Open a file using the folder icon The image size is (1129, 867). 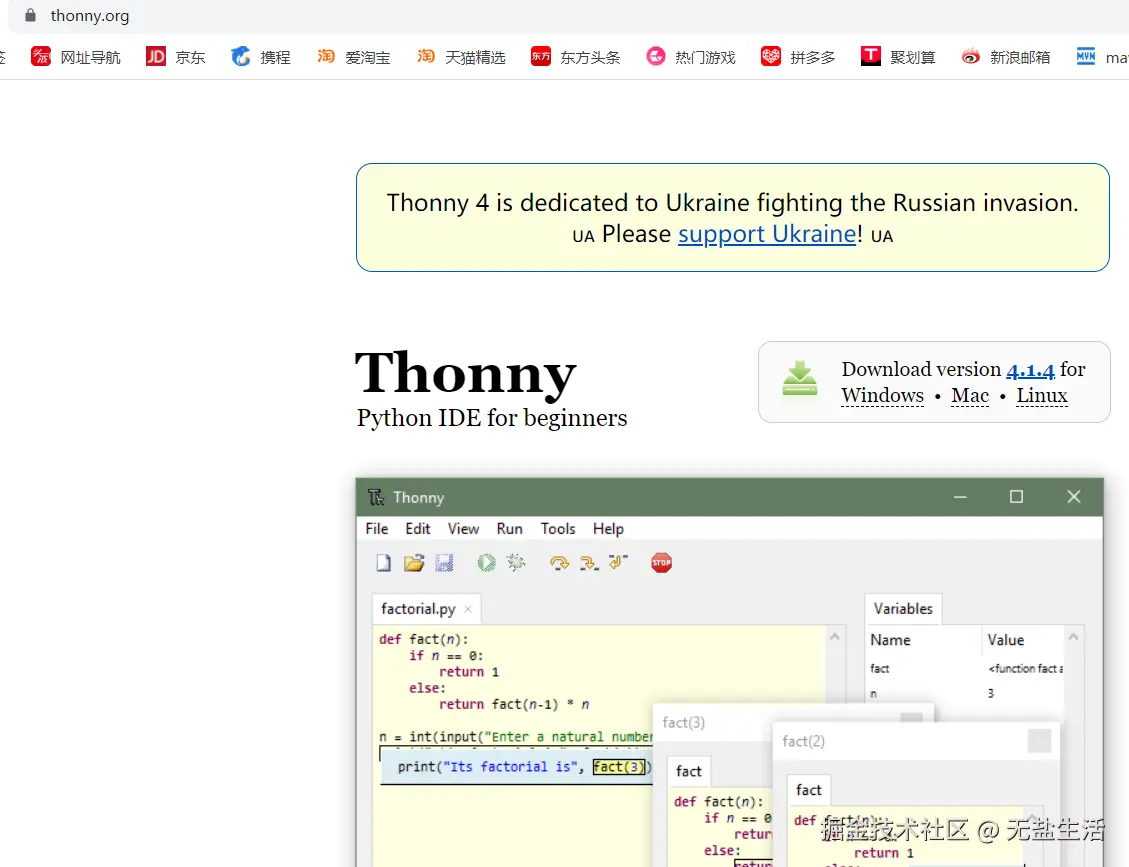pyautogui.click(x=414, y=562)
